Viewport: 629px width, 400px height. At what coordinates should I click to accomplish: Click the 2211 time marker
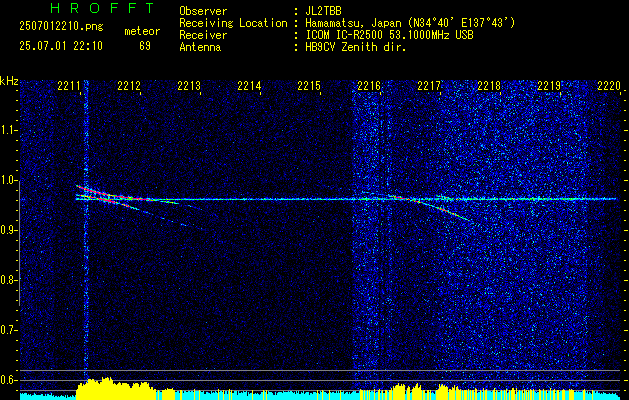(69, 86)
